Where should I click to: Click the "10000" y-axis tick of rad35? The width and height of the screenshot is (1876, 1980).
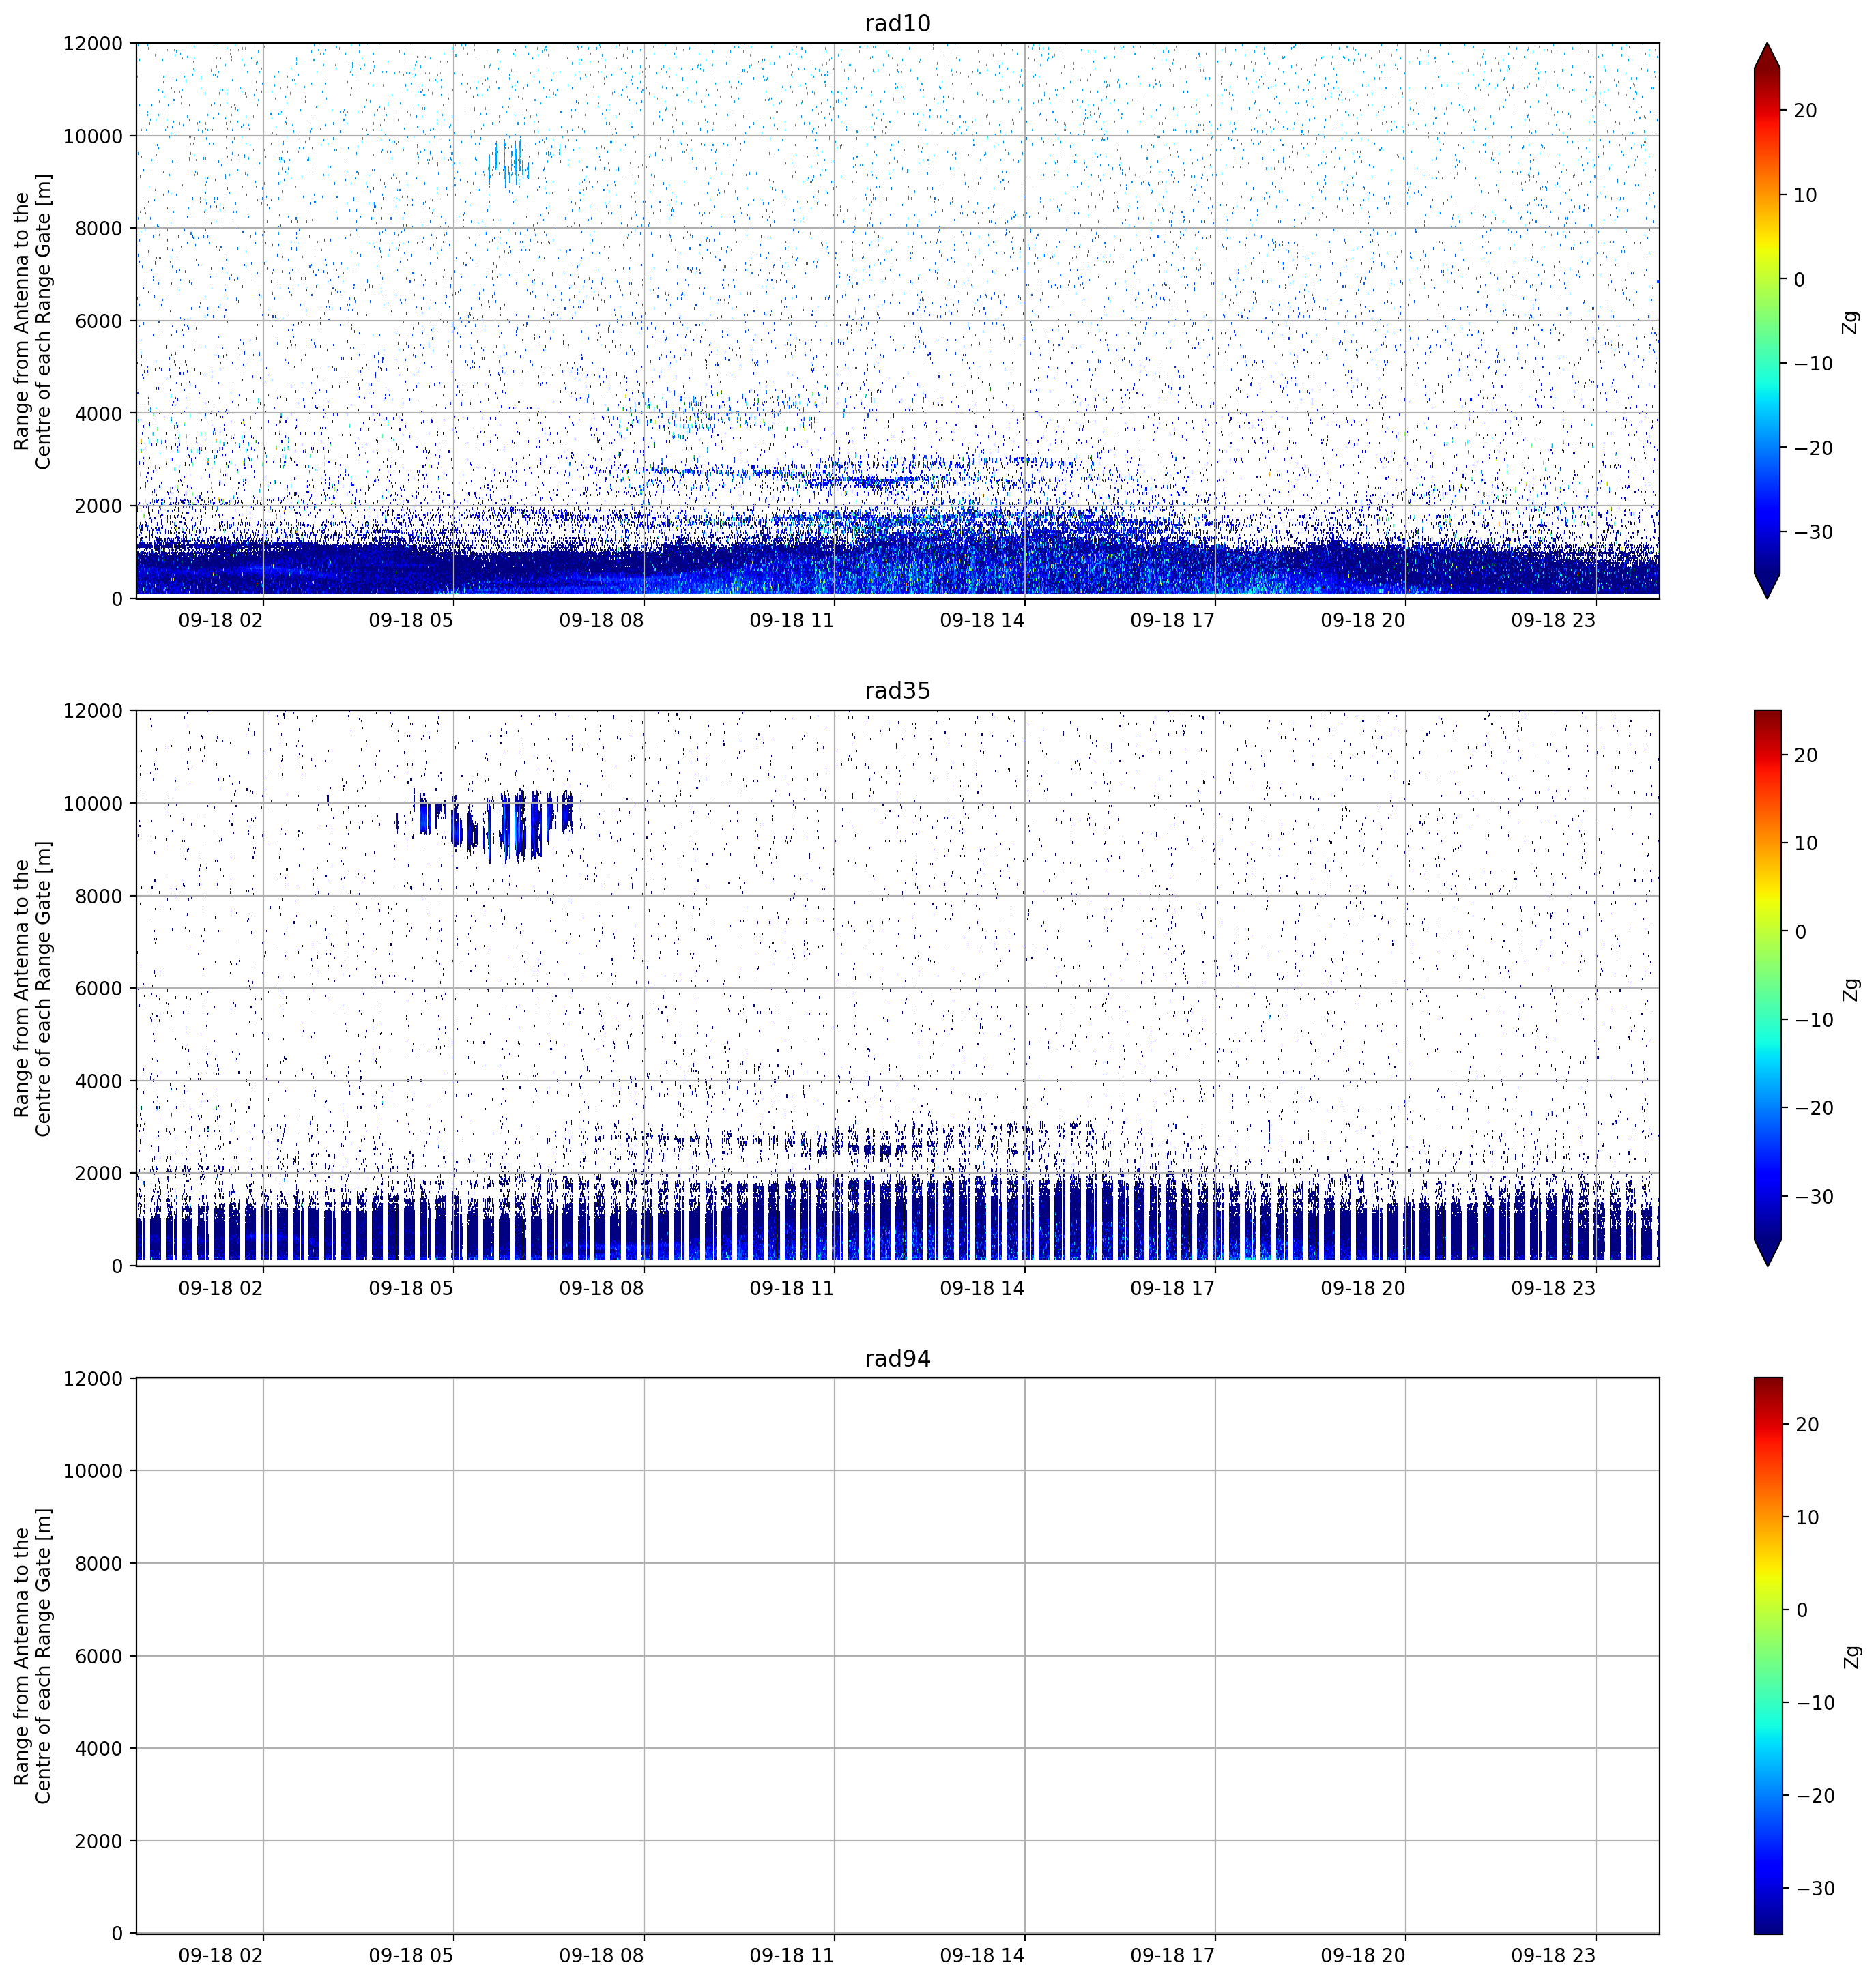pyautogui.click(x=93, y=804)
